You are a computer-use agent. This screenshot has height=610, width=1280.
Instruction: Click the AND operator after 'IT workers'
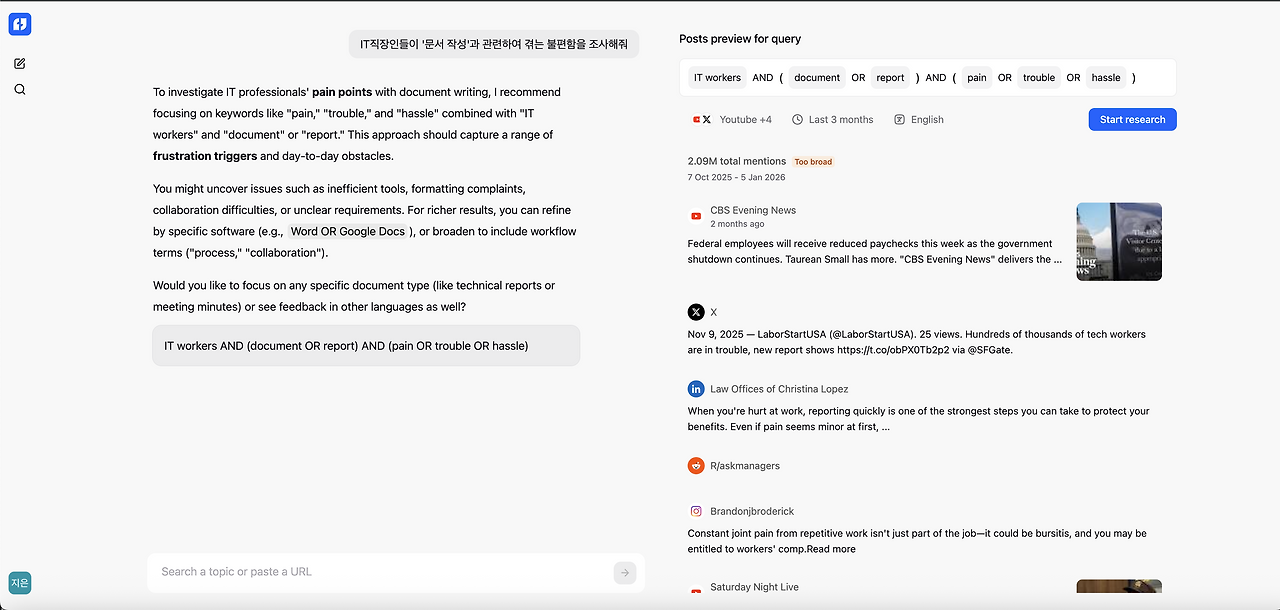coord(763,77)
